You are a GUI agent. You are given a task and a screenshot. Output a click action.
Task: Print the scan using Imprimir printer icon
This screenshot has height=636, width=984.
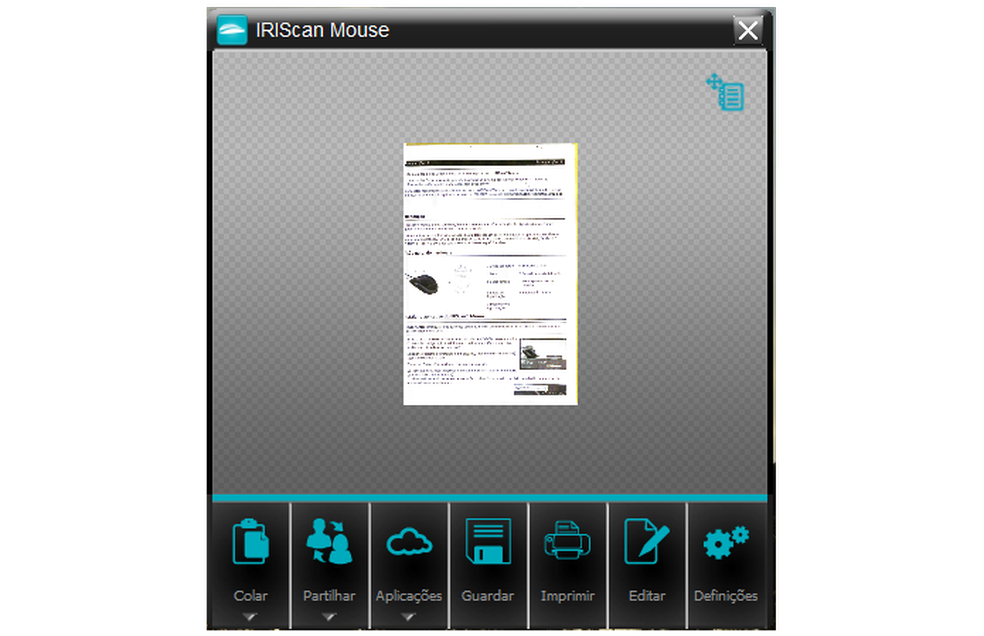(x=567, y=541)
